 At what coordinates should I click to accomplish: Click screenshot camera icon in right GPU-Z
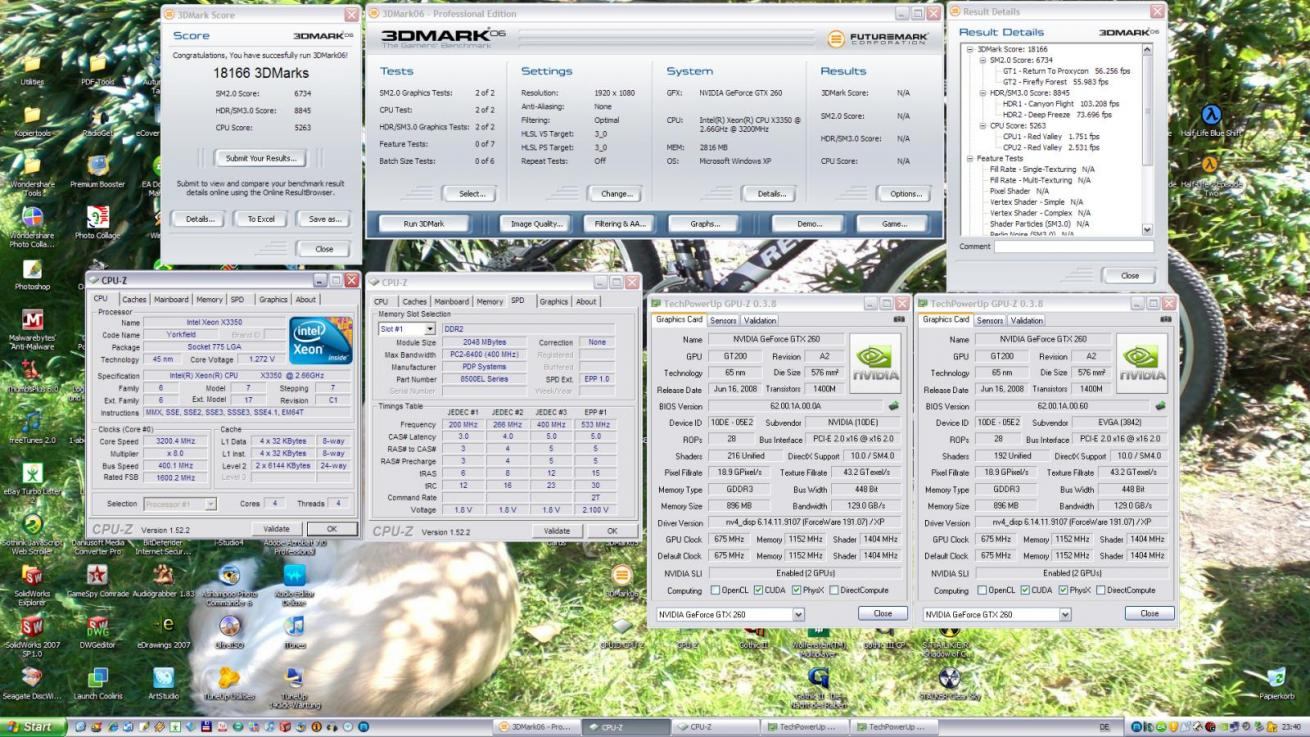[1166, 319]
